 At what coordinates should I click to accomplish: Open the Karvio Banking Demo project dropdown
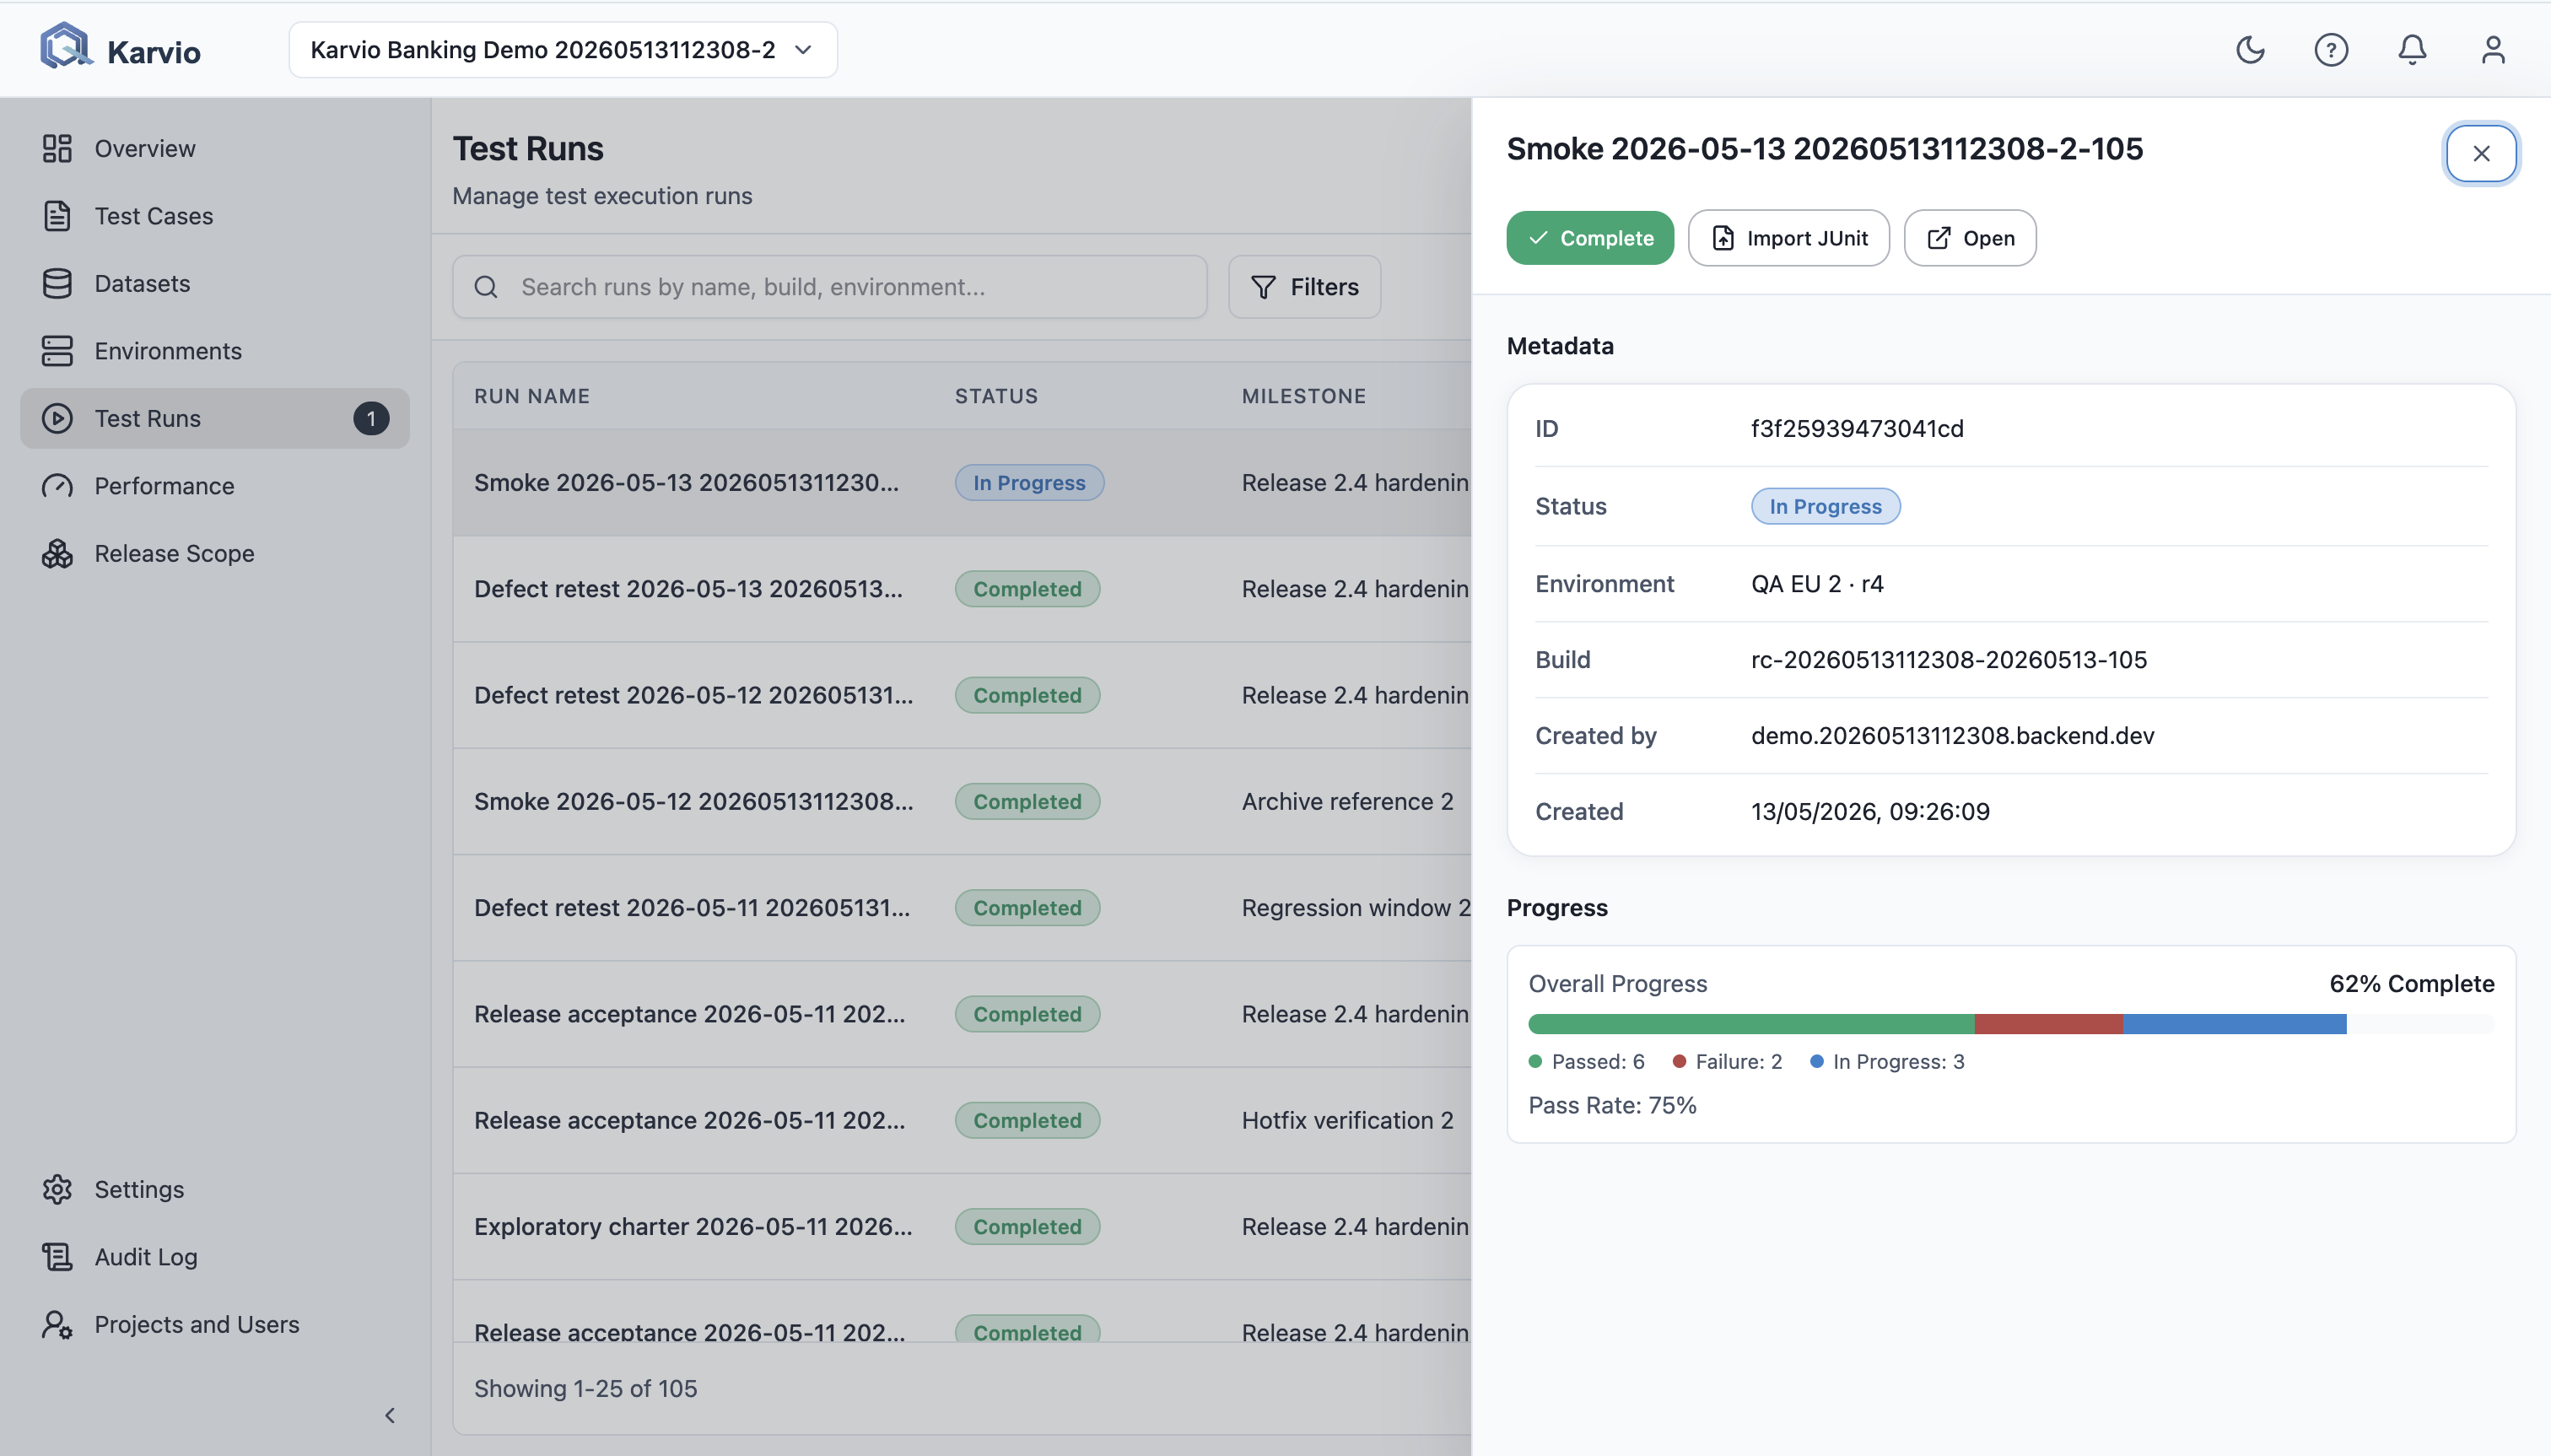click(x=563, y=49)
